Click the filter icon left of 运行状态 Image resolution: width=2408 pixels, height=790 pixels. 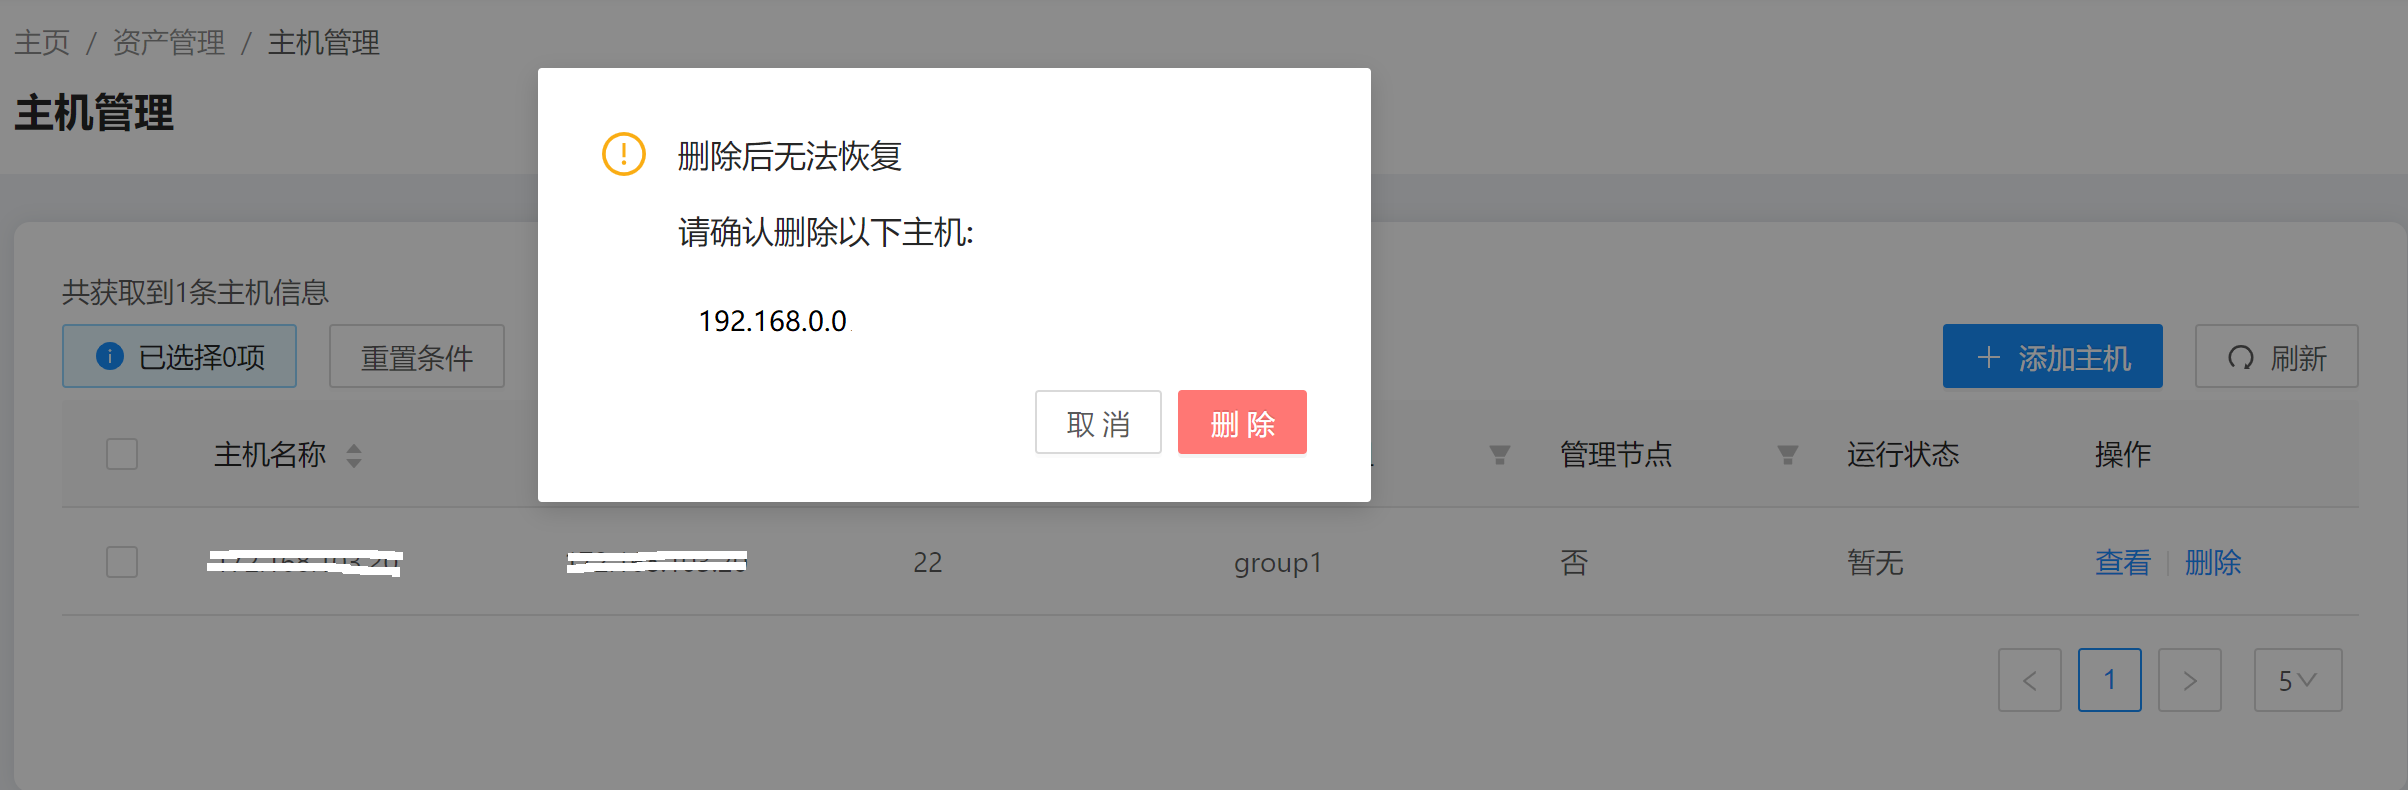click(1787, 456)
